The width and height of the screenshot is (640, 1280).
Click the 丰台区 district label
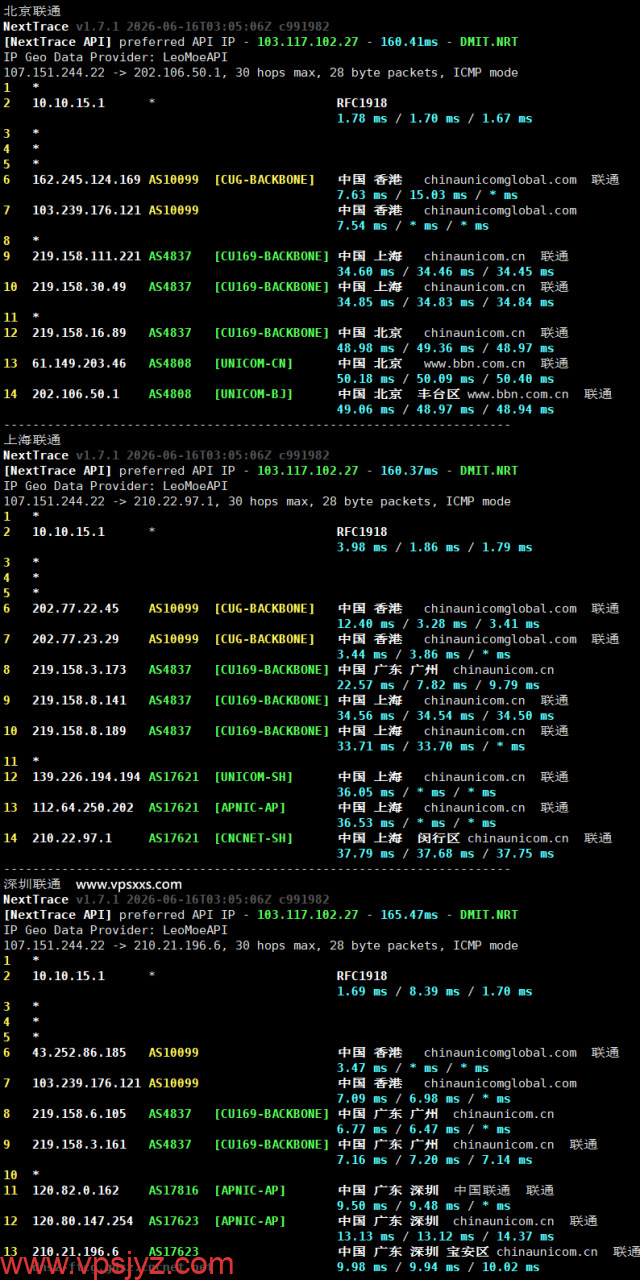click(439, 394)
